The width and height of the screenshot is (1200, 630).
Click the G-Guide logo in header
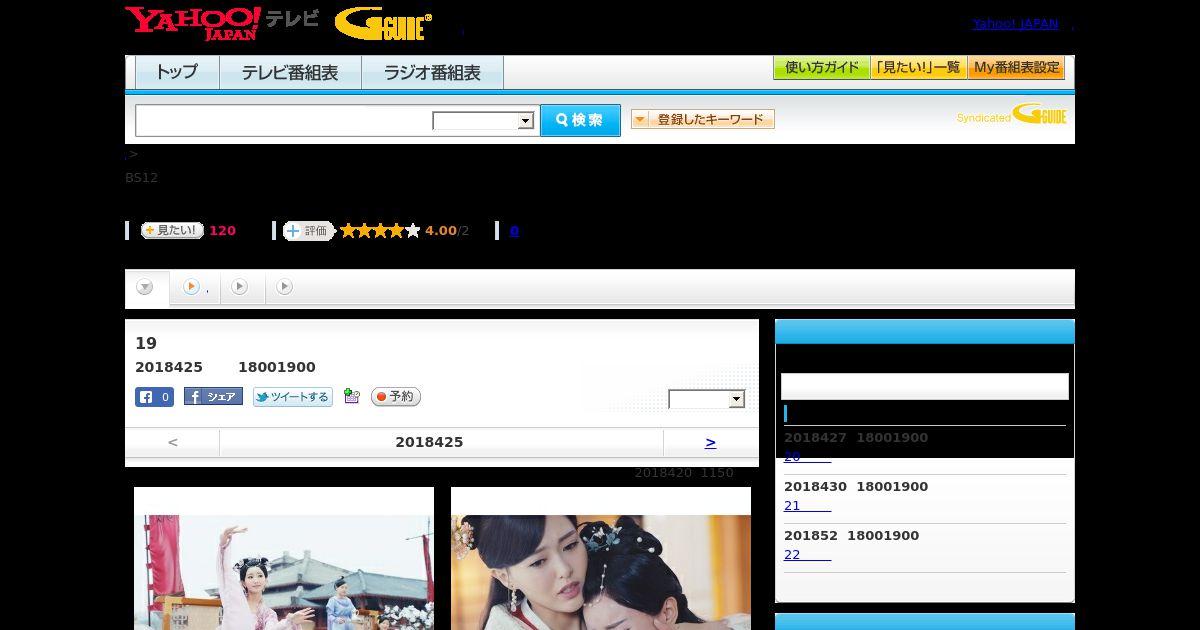(383, 24)
